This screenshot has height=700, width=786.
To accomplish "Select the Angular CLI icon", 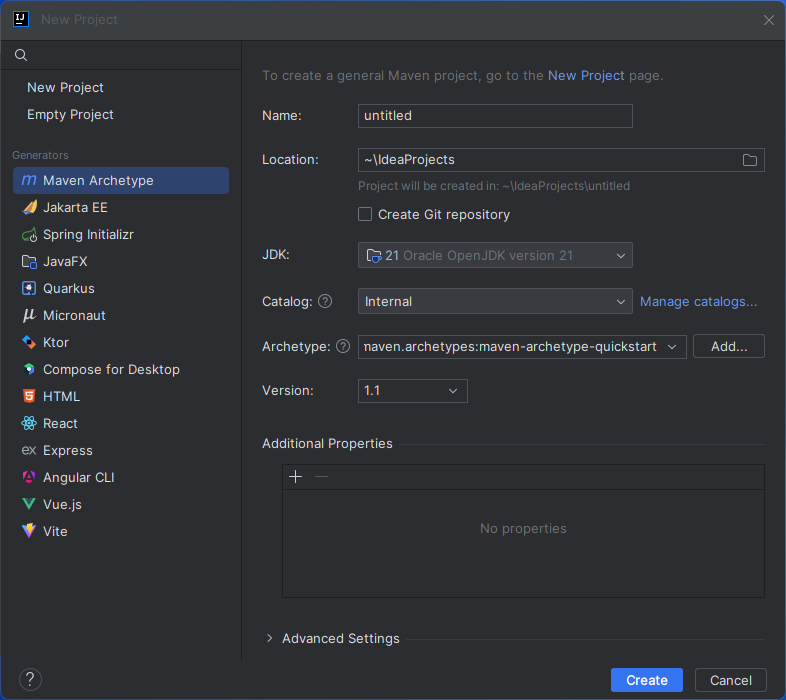I will (x=29, y=477).
